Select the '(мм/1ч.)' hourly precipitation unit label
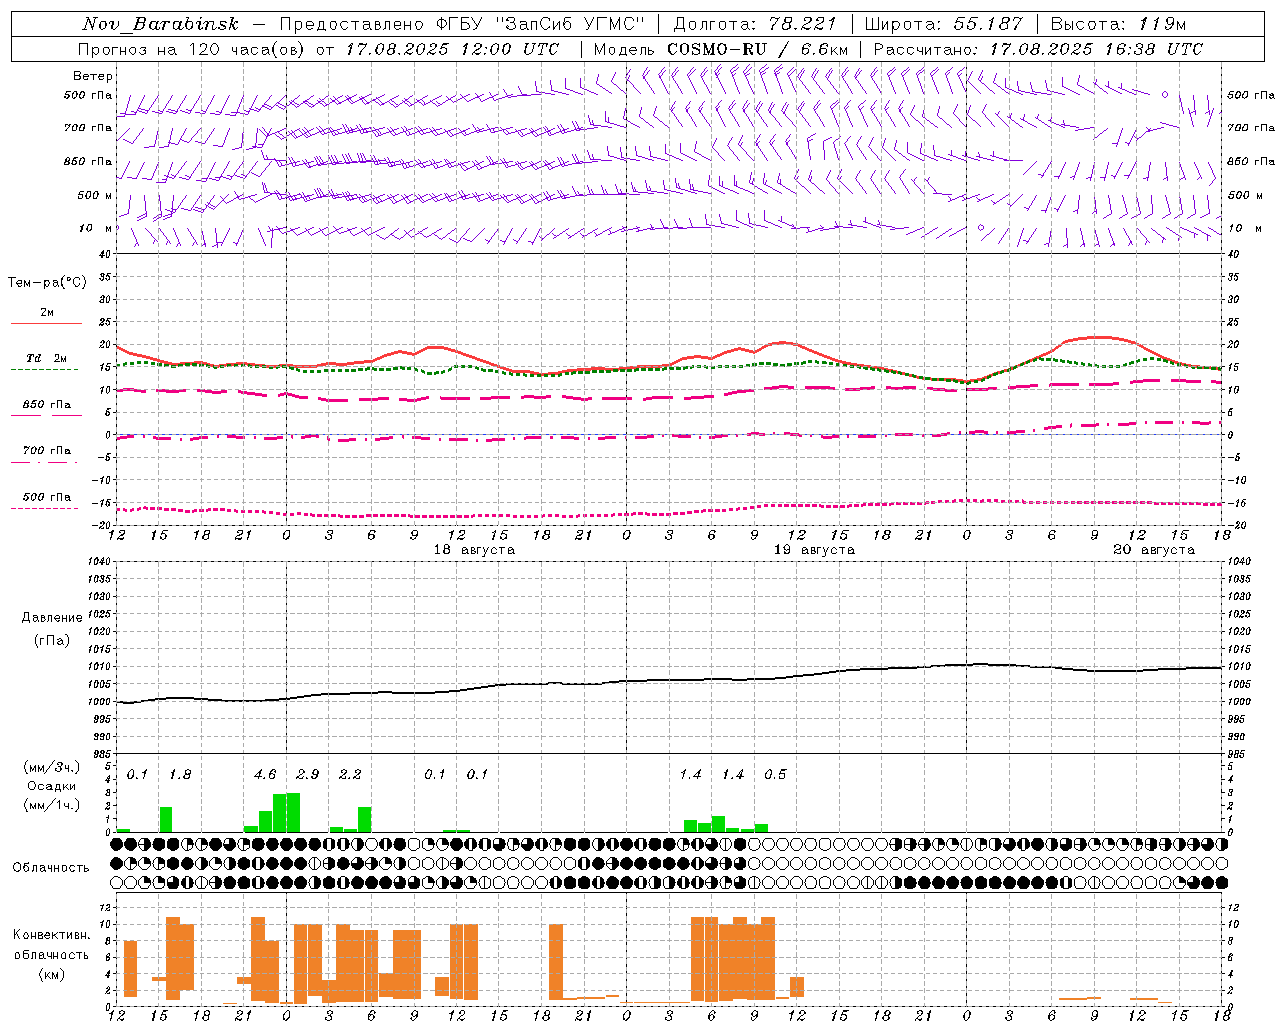The height and width of the screenshot is (1024, 1280). click(52, 805)
